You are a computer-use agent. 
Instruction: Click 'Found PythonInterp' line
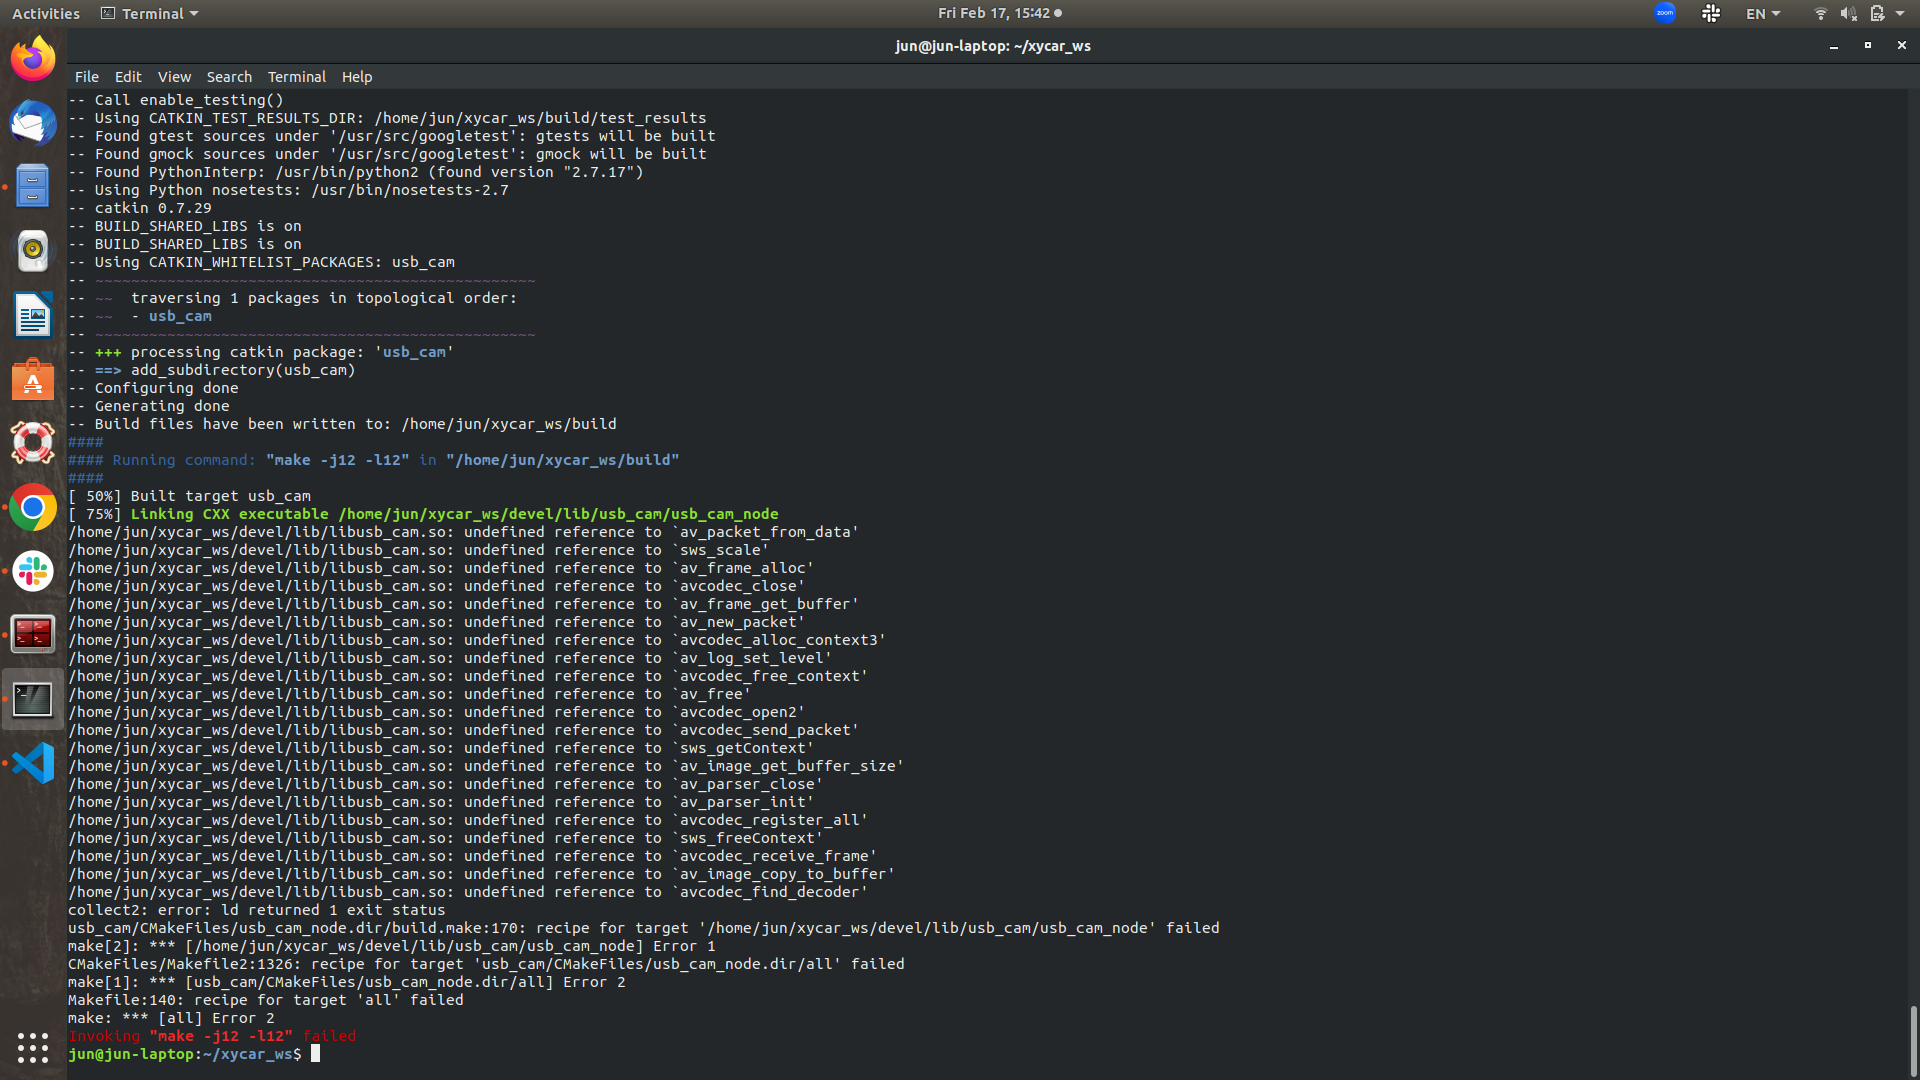coord(356,172)
